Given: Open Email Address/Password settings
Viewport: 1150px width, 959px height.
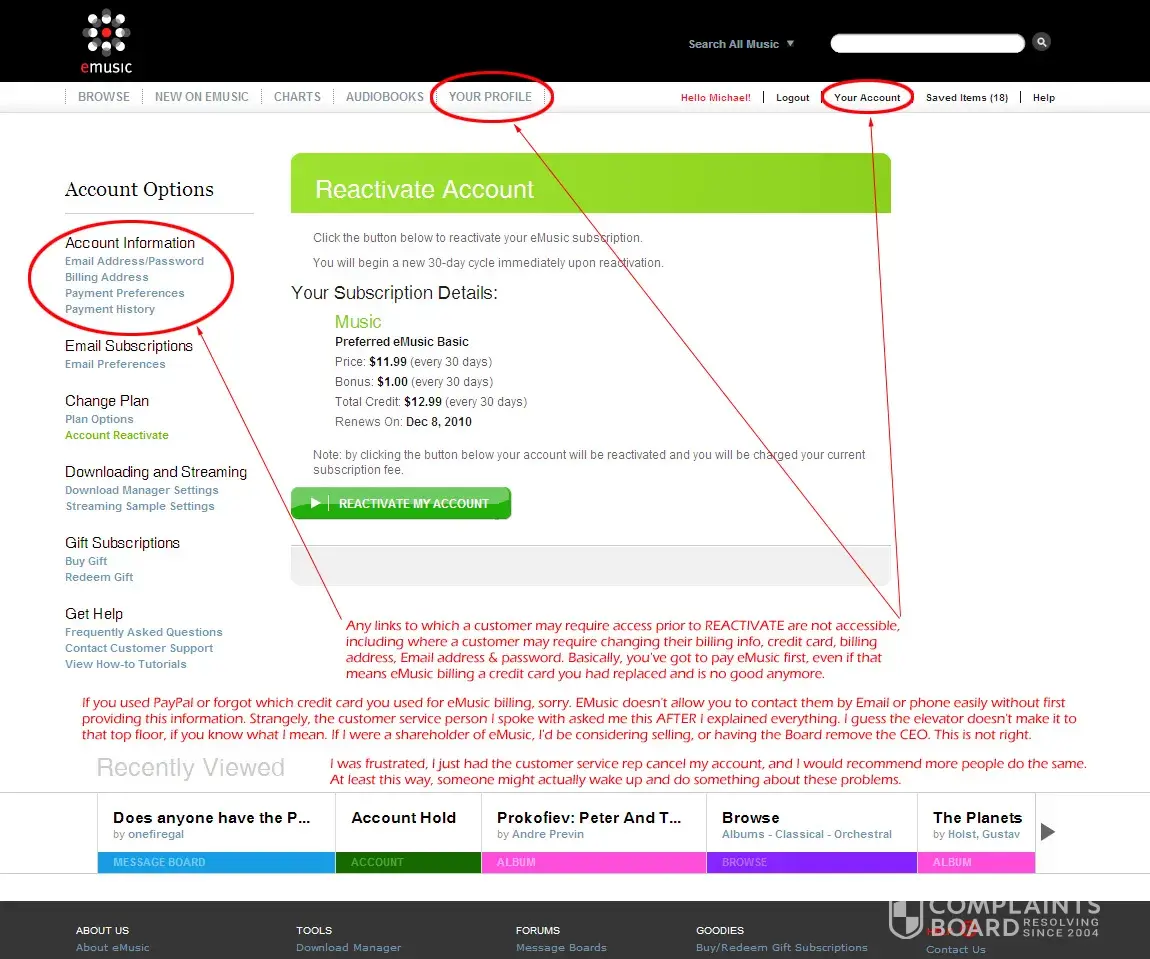Looking at the screenshot, I should click(134, 261).
